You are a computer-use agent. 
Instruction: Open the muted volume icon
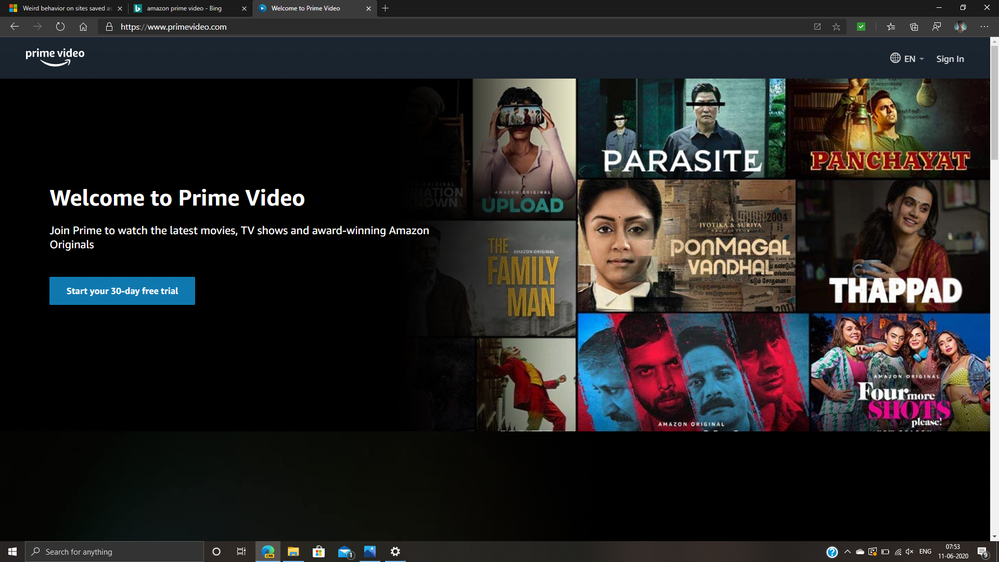point(910,552)
